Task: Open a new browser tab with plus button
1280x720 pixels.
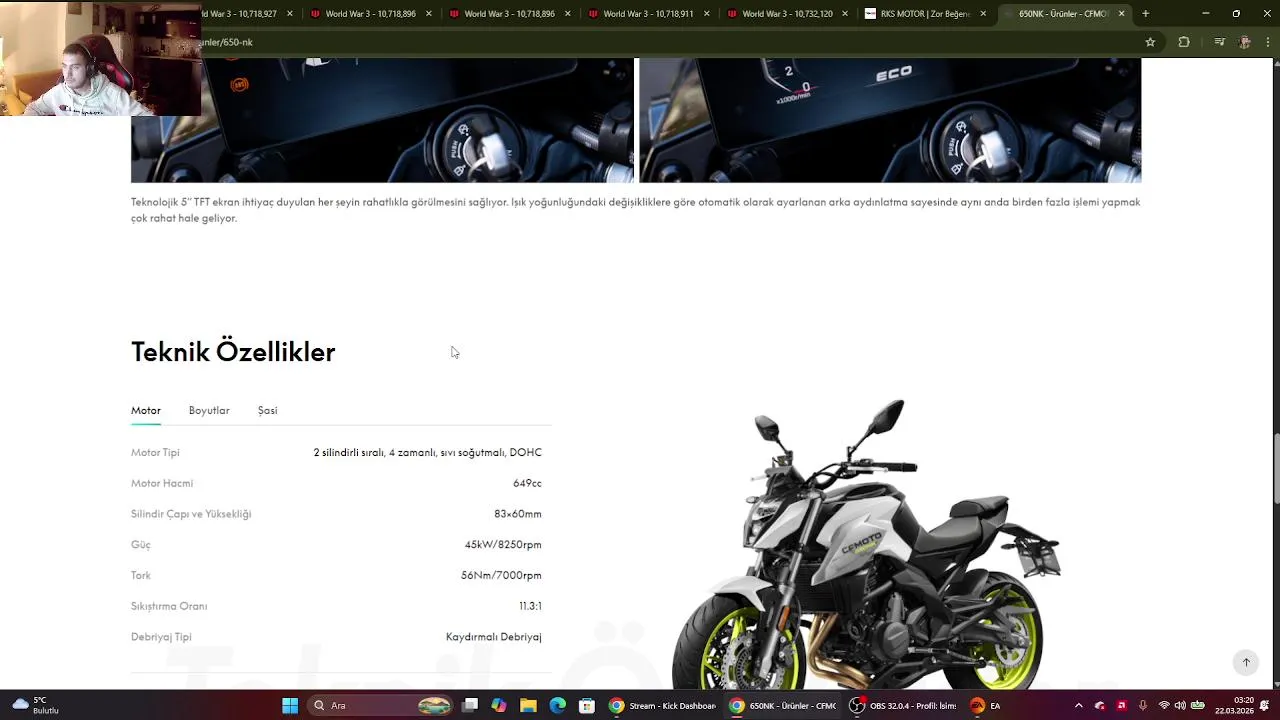Action: tap(1145, 14)
